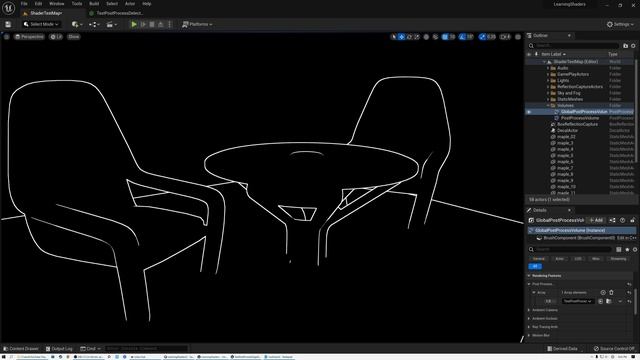The width and height of the screenshot is (640, 360).
Task: Toggle scale snapping in viewport
Action: (x=483, y=37)
